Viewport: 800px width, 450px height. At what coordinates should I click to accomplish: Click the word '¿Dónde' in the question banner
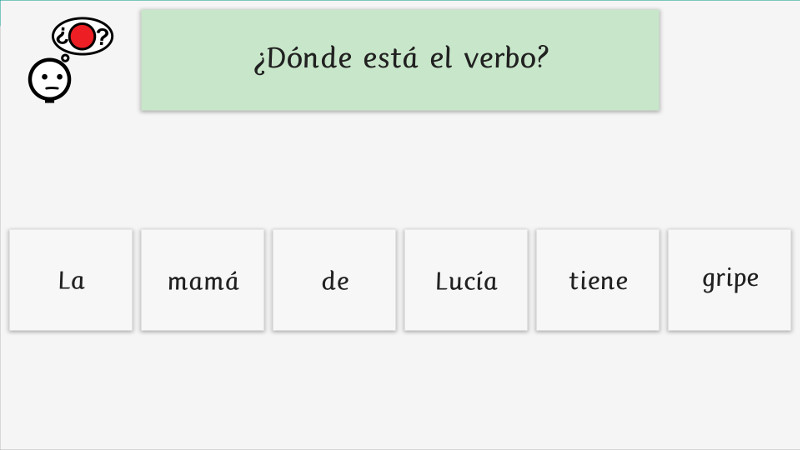point(303,59)
